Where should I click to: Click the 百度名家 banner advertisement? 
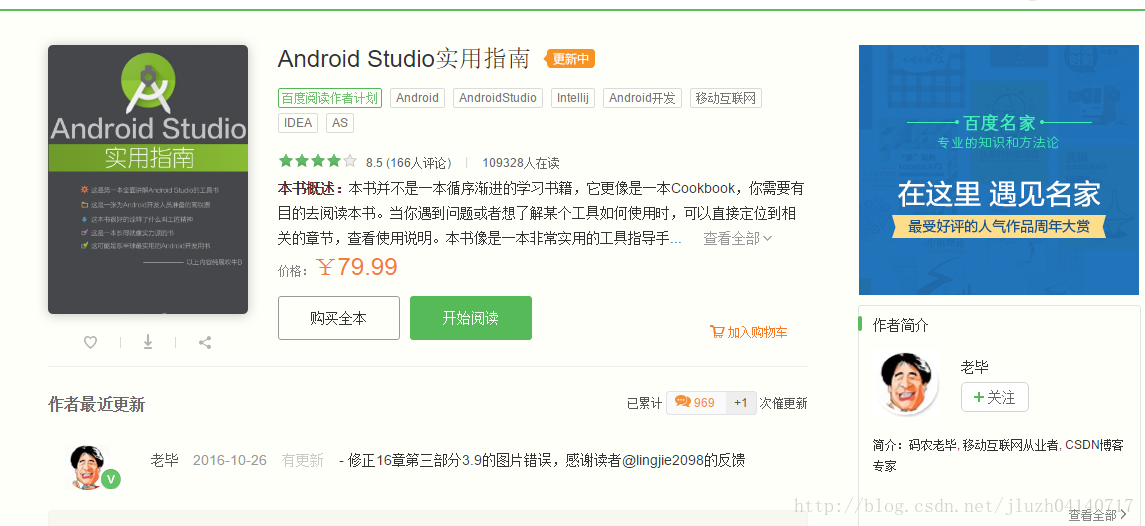[x=999, y=170]
